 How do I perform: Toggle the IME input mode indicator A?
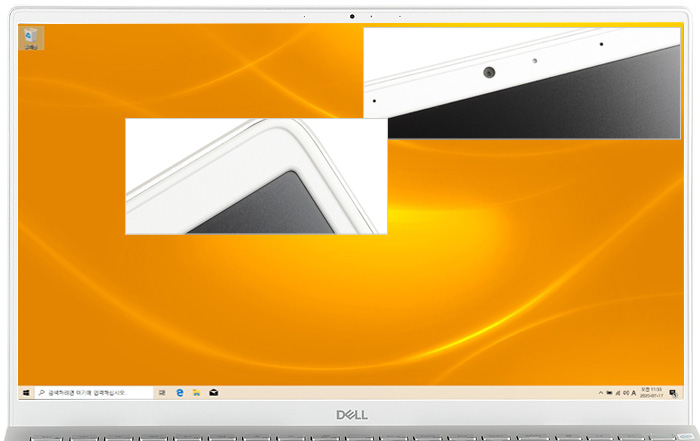point(633,393)
